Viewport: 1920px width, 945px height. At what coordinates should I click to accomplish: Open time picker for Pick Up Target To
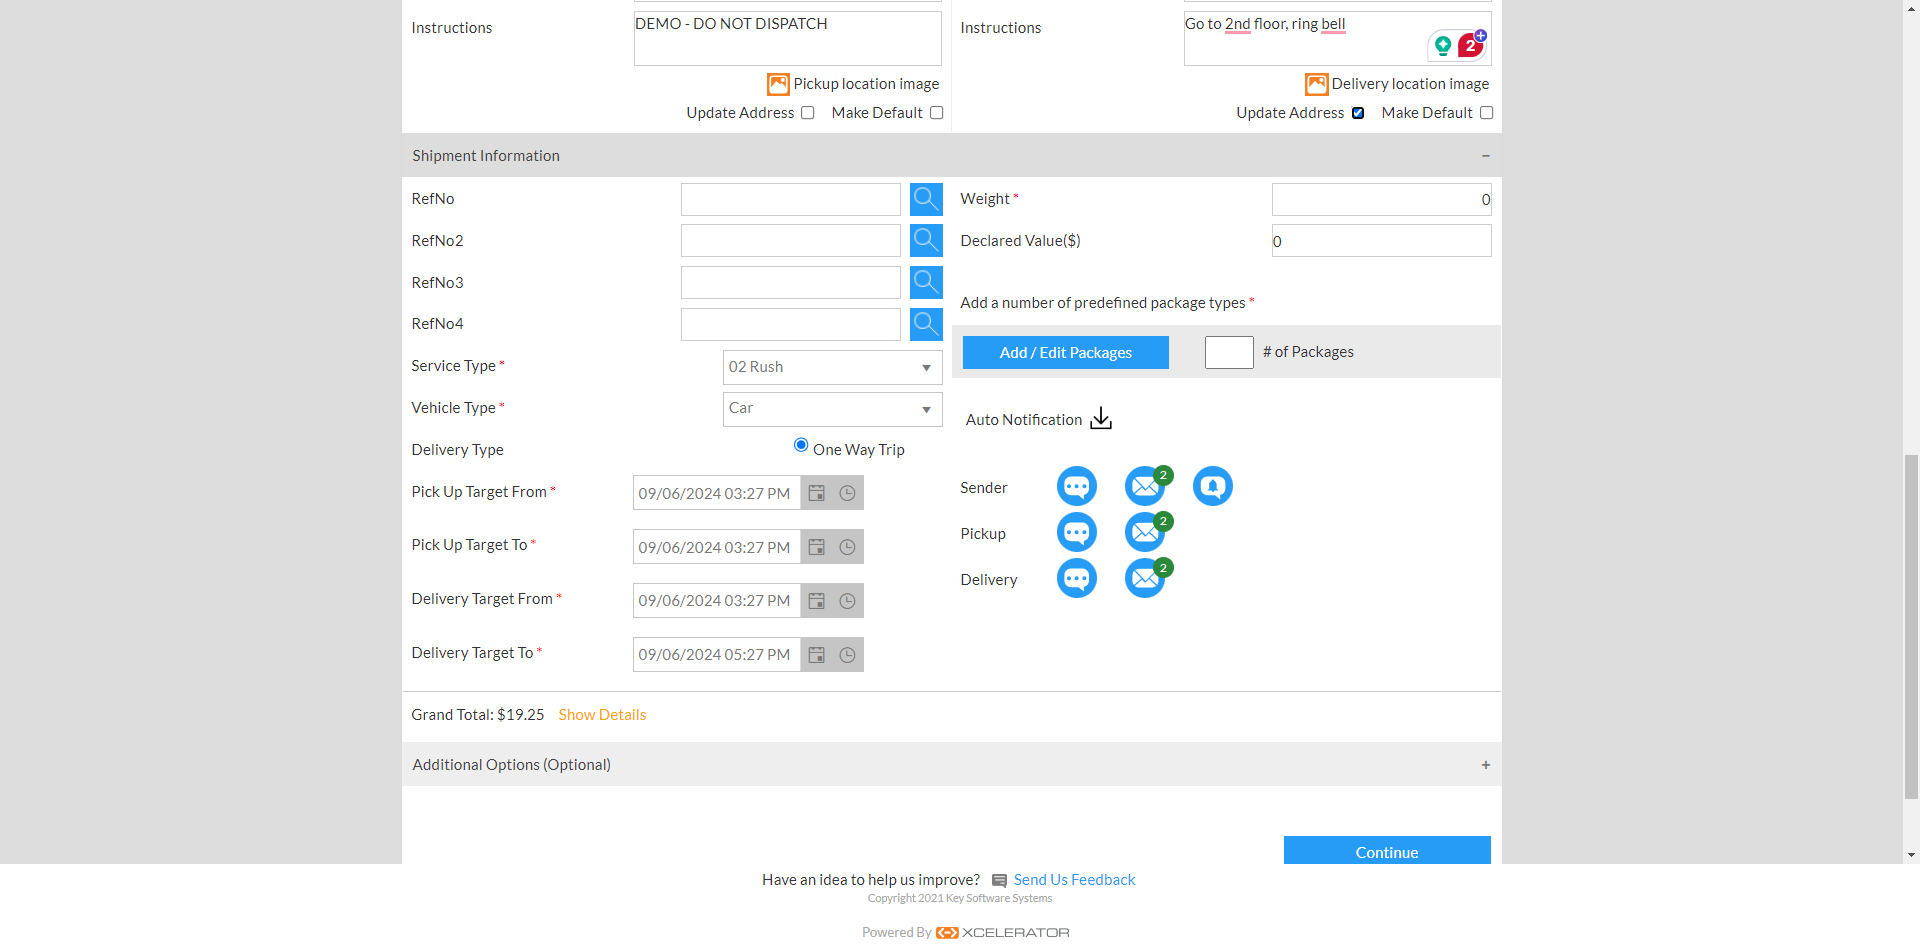coord(847,547)
